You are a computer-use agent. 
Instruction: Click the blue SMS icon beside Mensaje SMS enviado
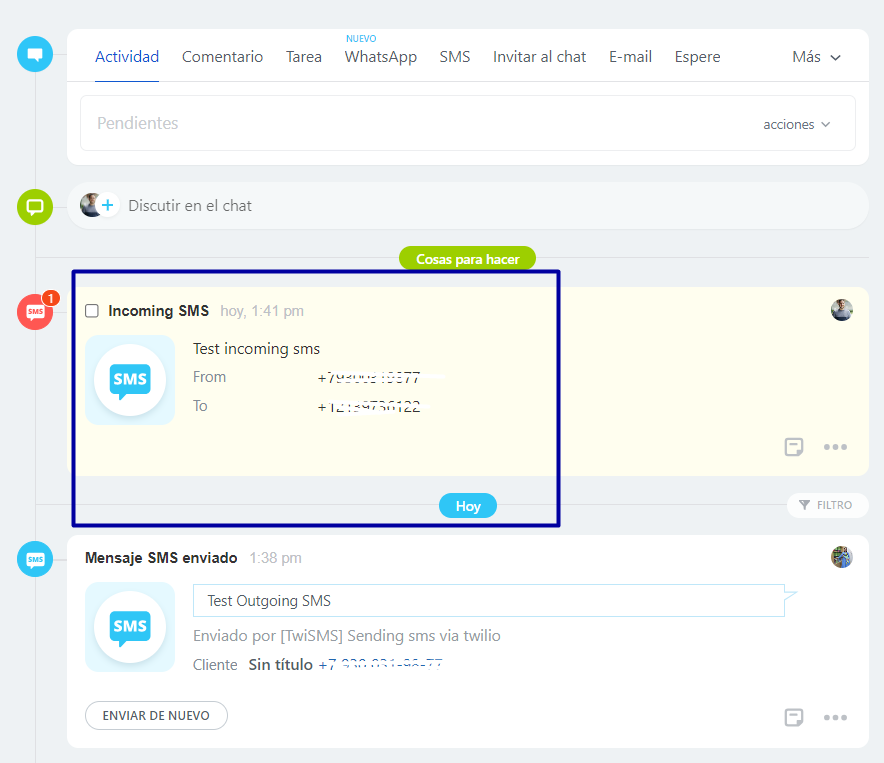35,559
